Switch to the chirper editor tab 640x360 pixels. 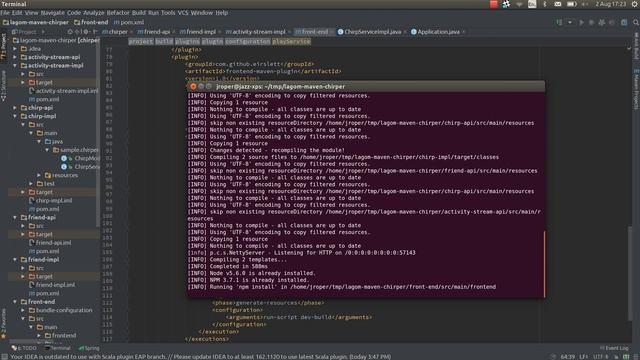tap(117, 32)
